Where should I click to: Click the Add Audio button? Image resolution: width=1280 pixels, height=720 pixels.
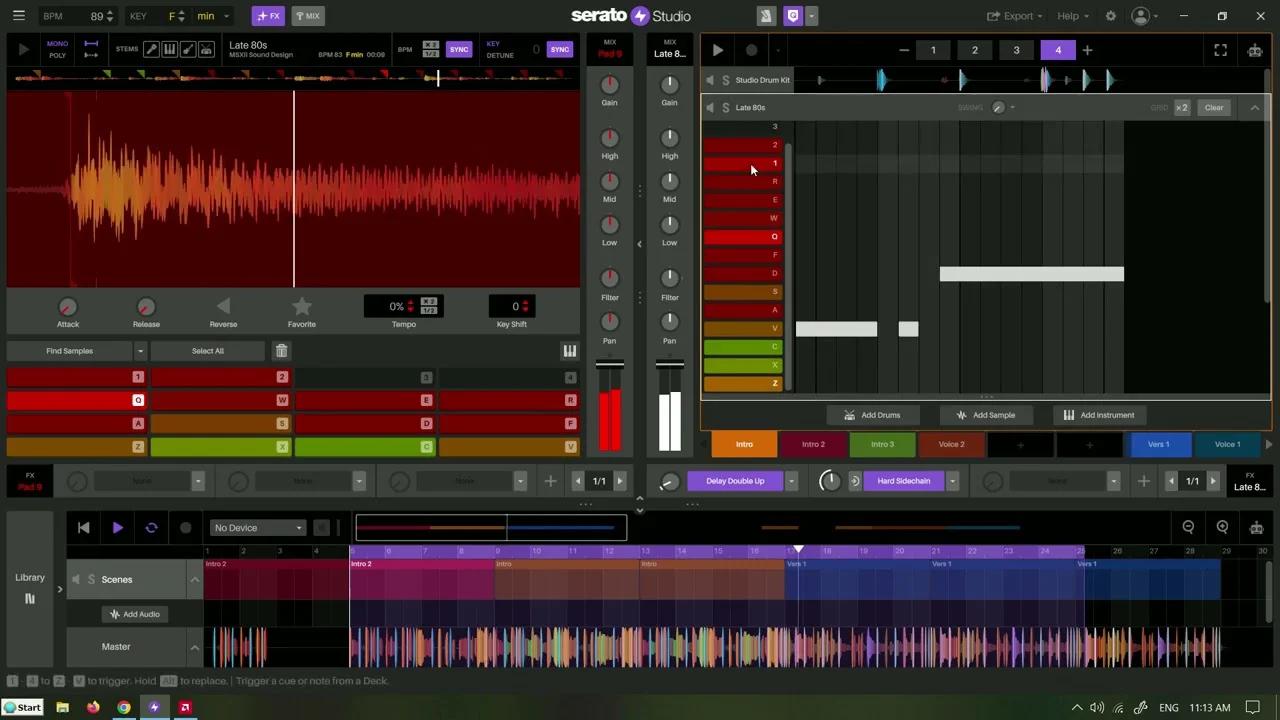[134, 613]
